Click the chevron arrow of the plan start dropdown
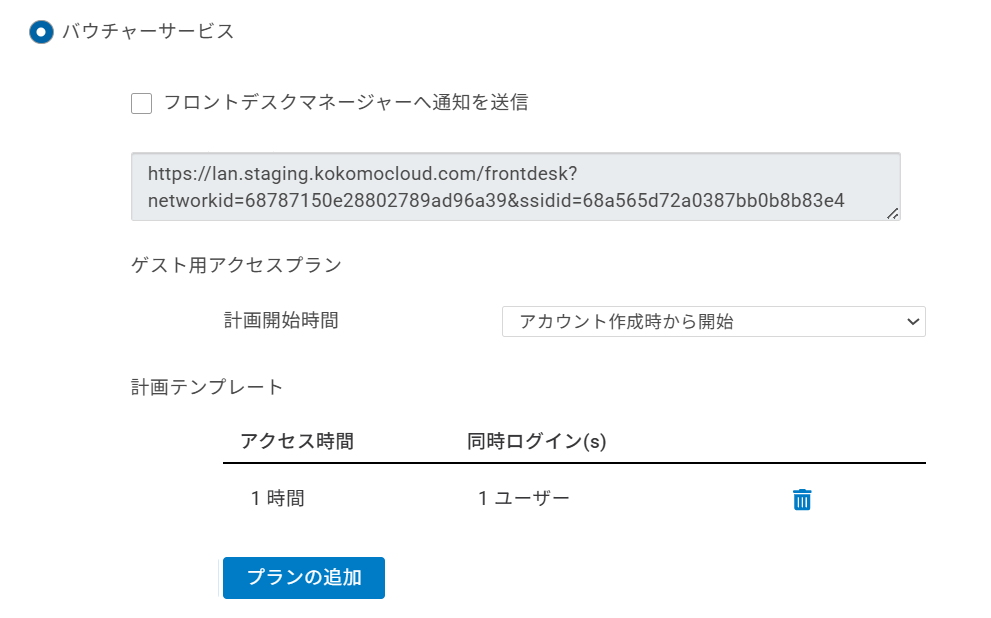 [x=911, y=322]
